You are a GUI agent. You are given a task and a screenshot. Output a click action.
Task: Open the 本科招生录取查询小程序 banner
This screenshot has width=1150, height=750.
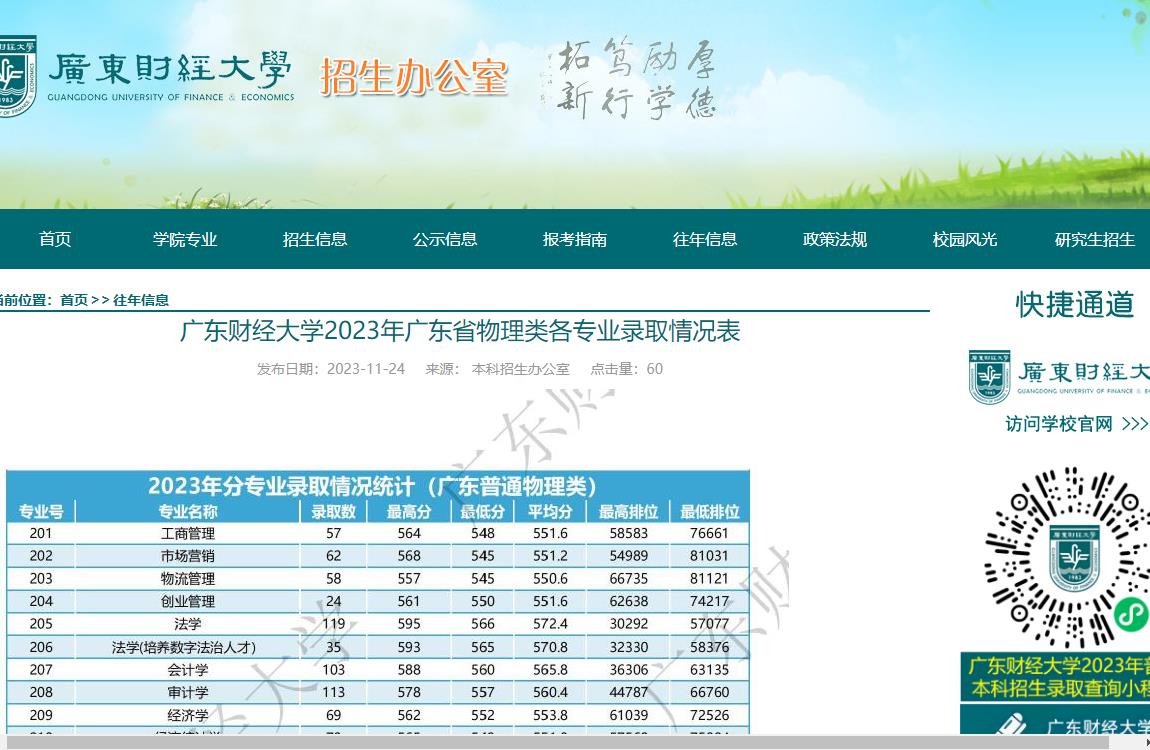pos(1055,677)
